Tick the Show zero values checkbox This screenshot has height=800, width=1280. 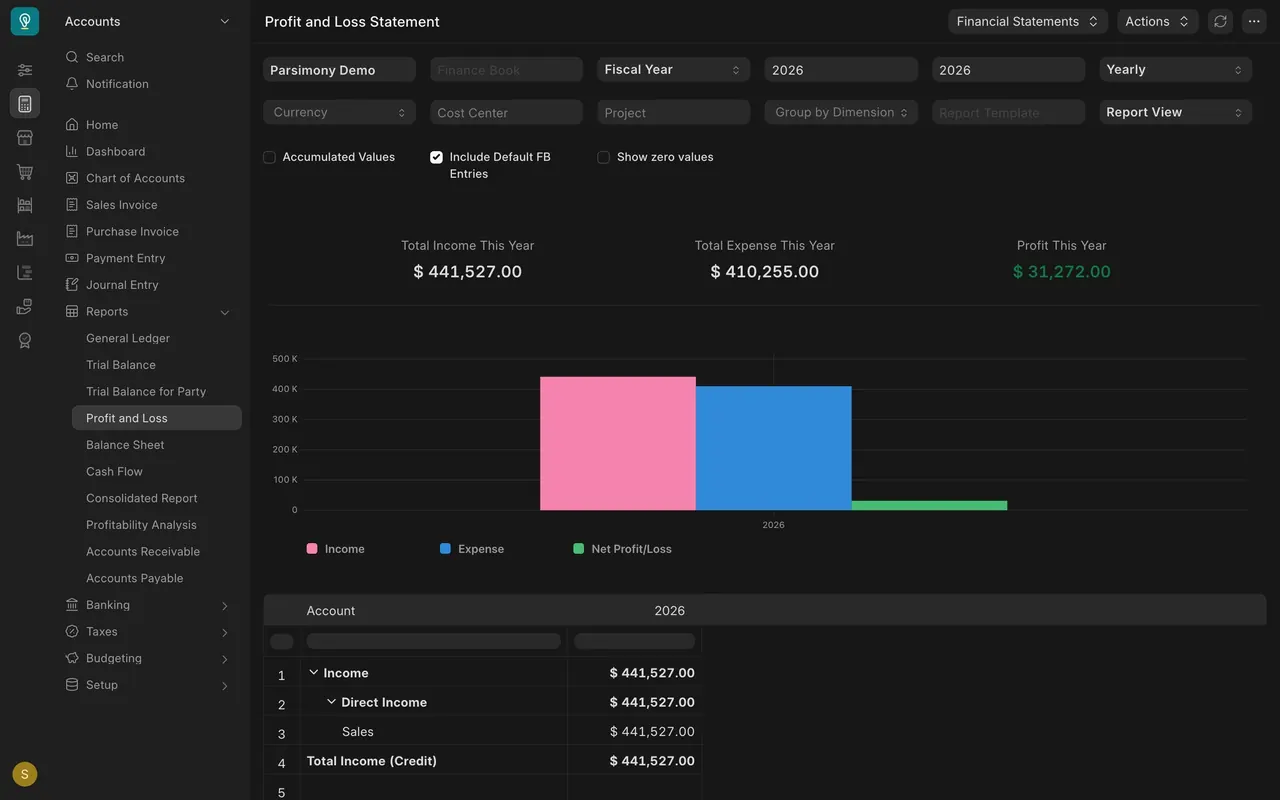point(603,157)
